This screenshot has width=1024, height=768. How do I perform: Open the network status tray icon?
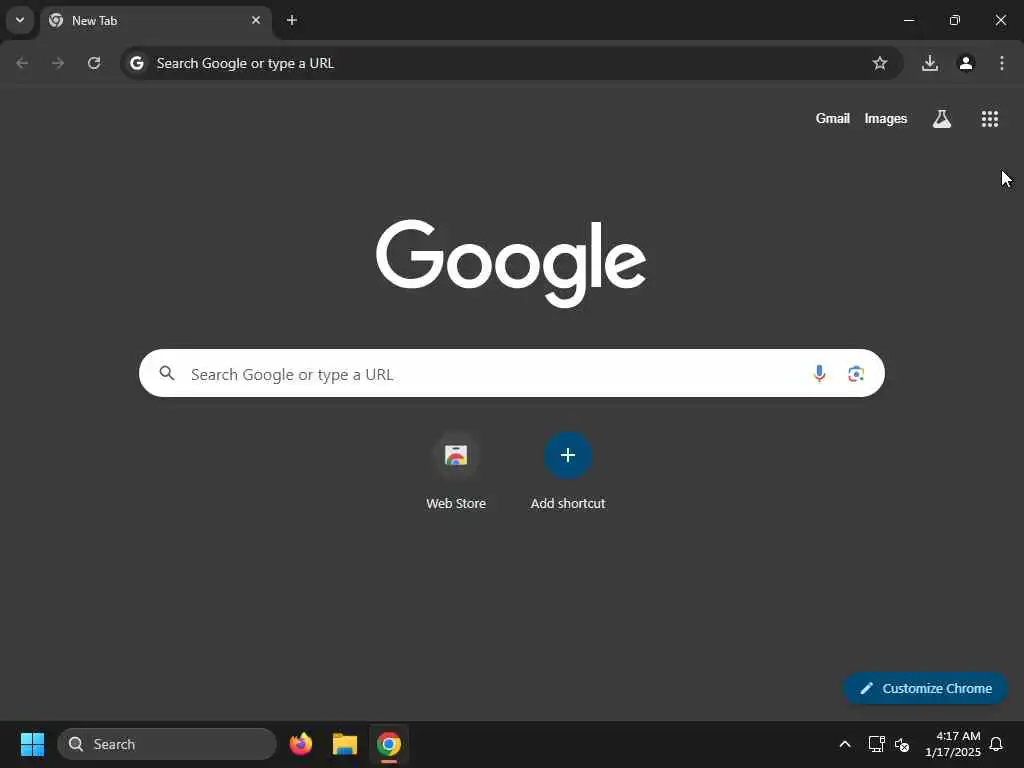(x=876, y=744)
